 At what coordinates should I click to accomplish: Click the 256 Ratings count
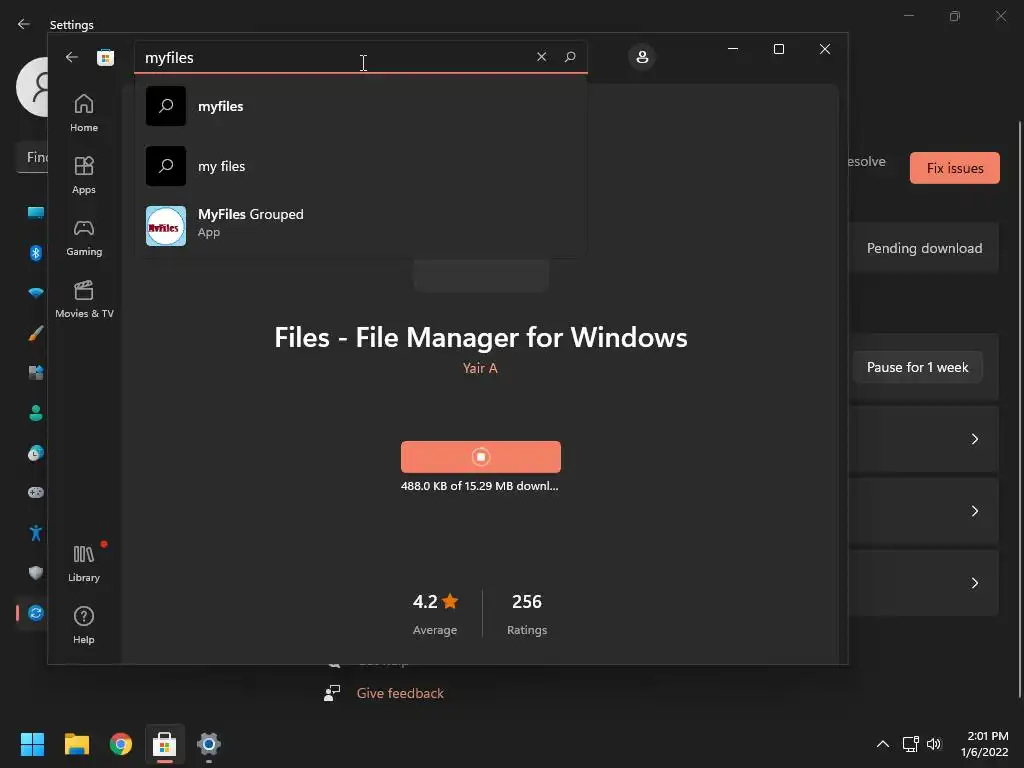point(527,614)
